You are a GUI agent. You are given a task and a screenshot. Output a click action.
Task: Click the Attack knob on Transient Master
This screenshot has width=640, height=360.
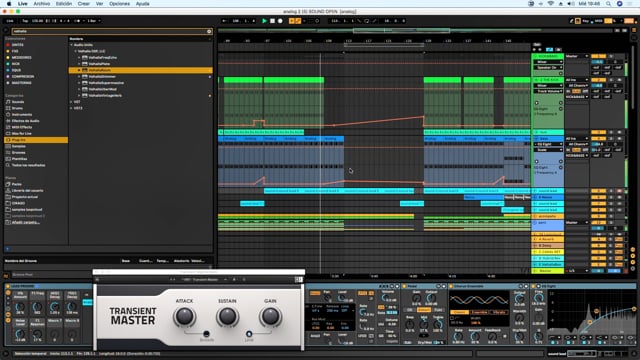(x=184, y=316)
